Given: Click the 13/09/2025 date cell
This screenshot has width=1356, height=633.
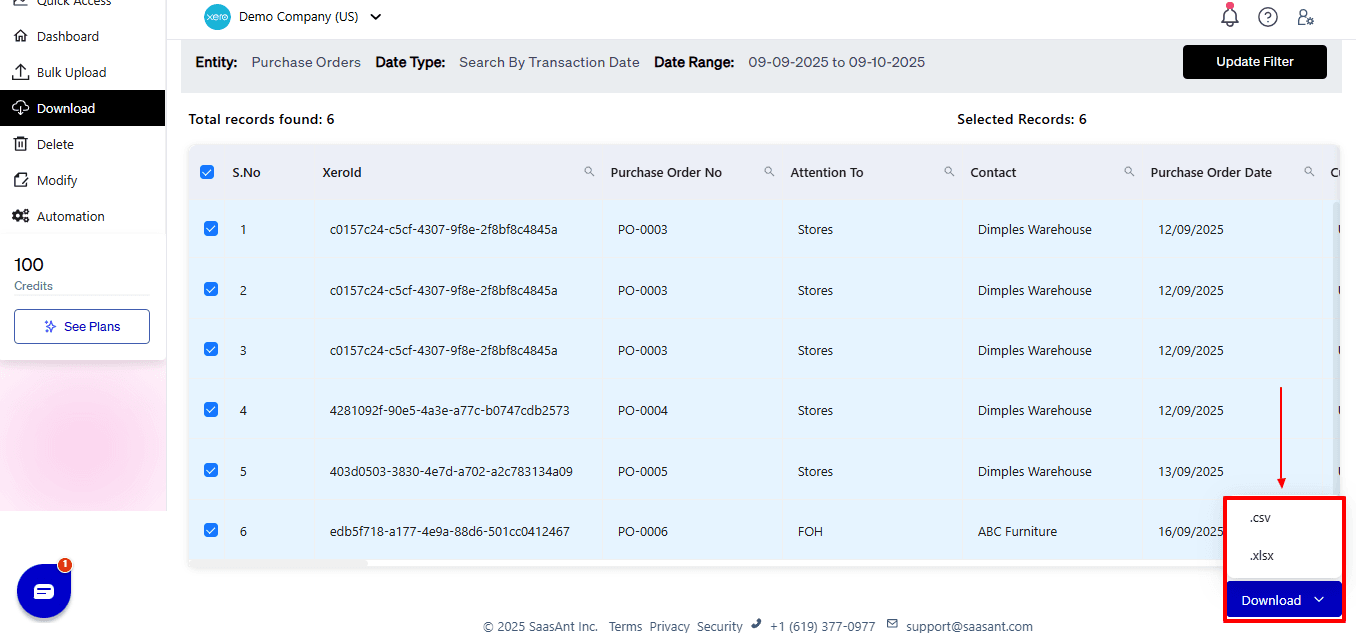Looking at the screenshot, I should [x=1191, y=471].
